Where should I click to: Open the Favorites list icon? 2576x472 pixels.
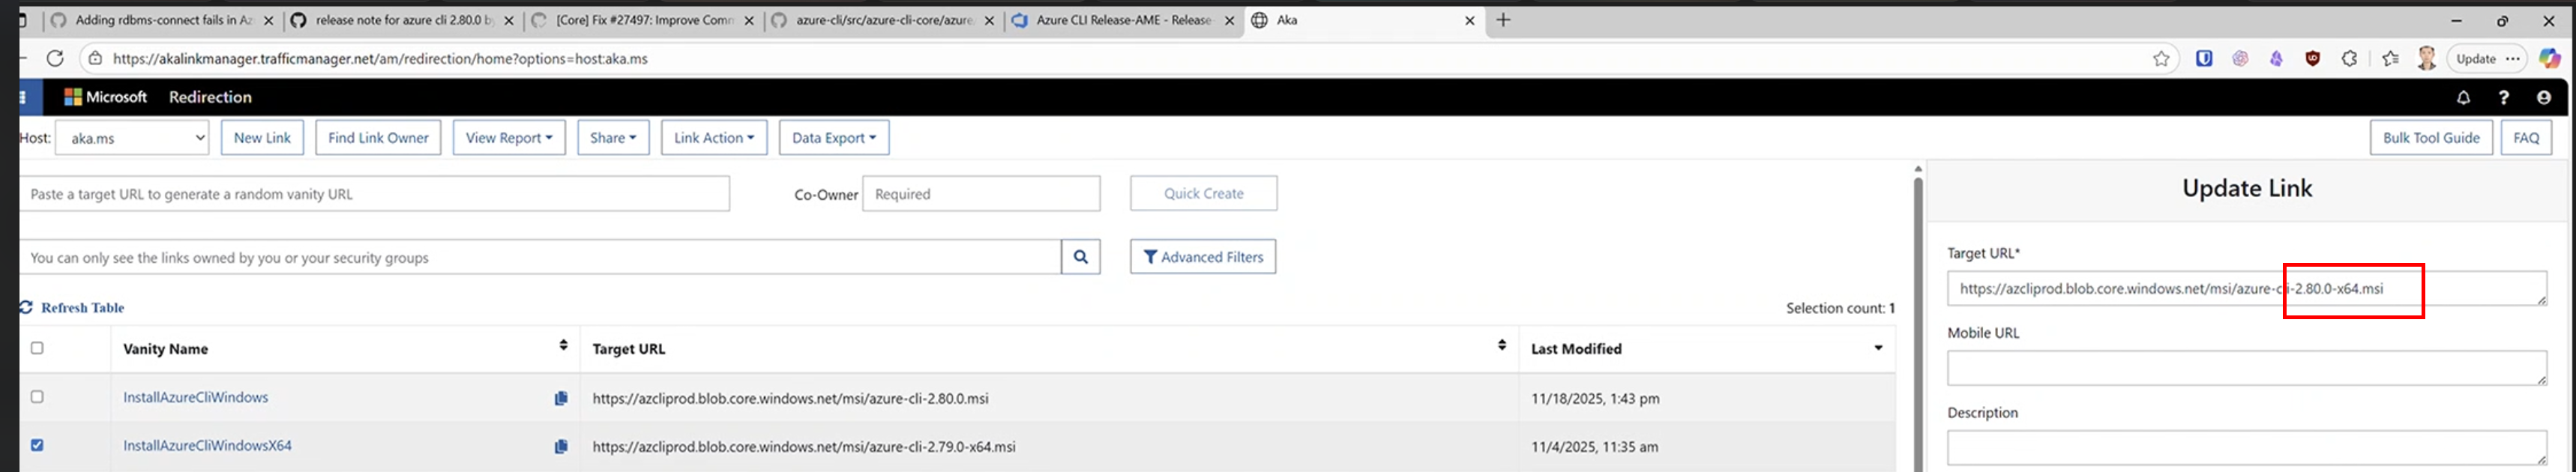coord(2390,59)
